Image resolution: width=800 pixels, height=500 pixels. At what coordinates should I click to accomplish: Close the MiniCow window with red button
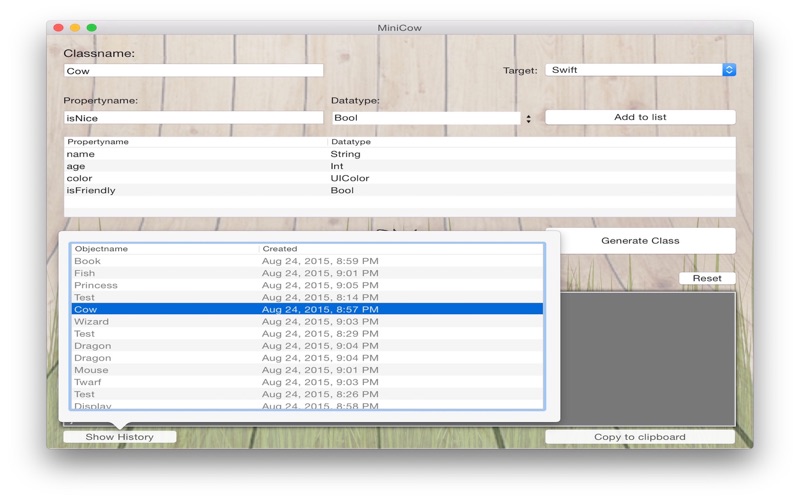pos(59,28)
